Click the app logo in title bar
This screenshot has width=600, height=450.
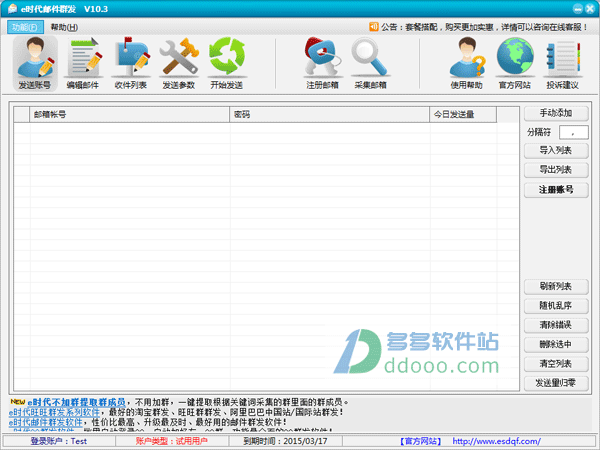coord(12,8)
